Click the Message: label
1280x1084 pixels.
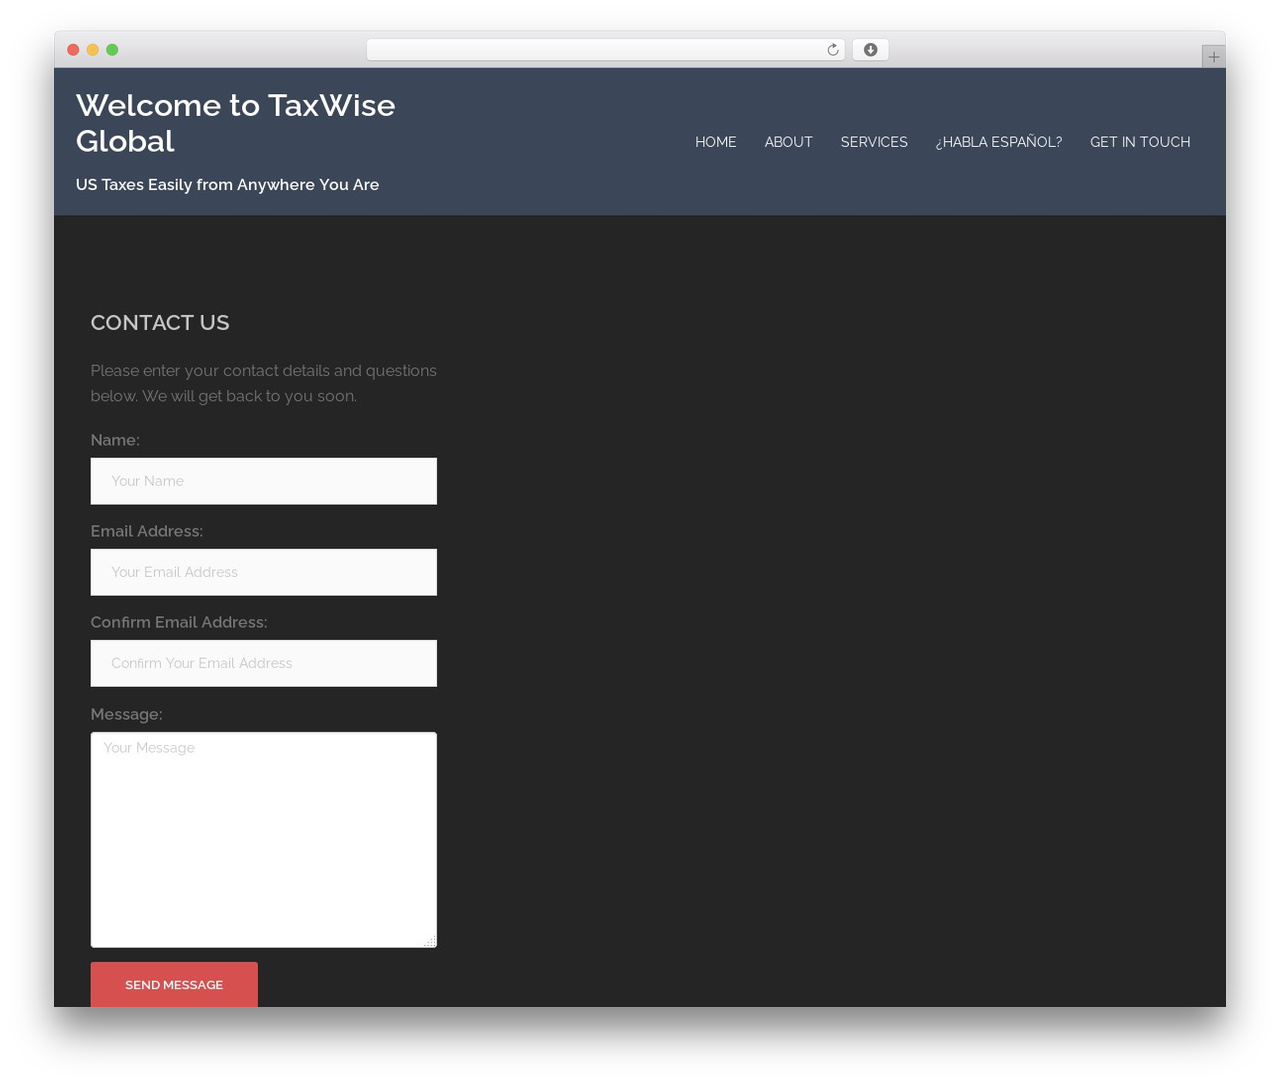pos(126,714)
